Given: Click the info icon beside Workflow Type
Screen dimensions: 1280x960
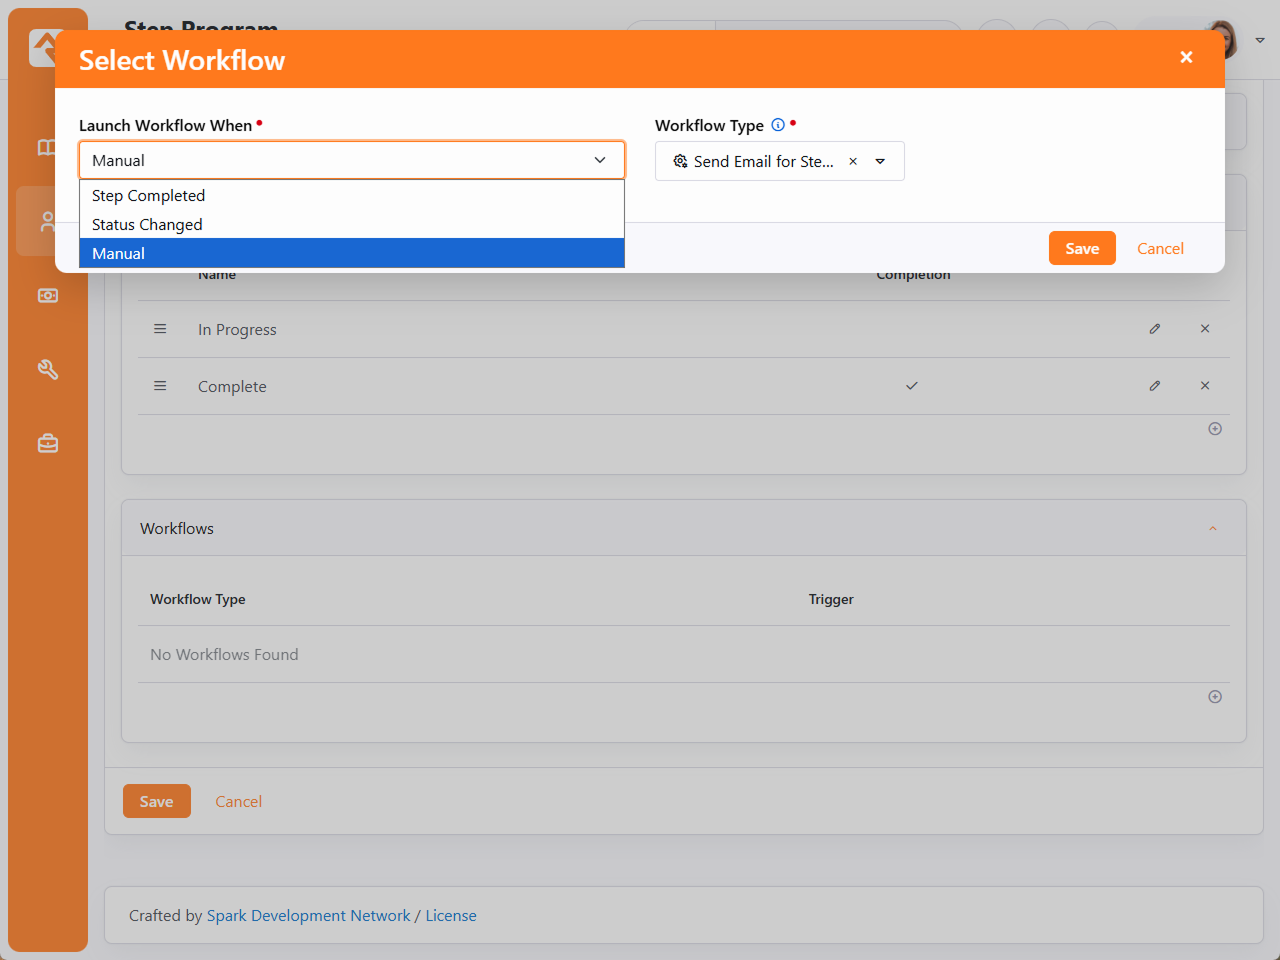Looking at the screenshot, I should (778, 125).
